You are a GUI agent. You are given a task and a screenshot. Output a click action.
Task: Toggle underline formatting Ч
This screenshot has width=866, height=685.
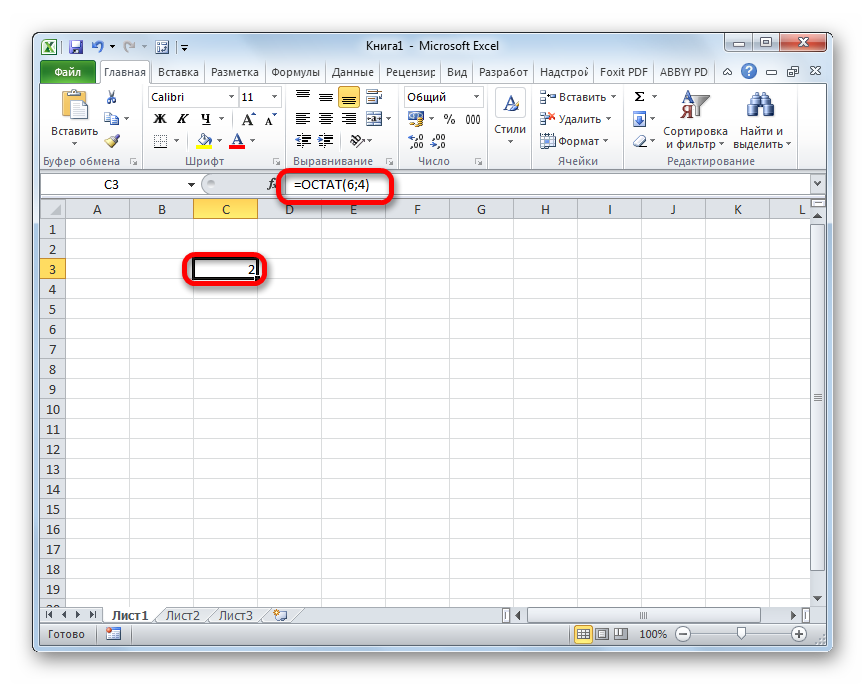click(x=205, y=119)
